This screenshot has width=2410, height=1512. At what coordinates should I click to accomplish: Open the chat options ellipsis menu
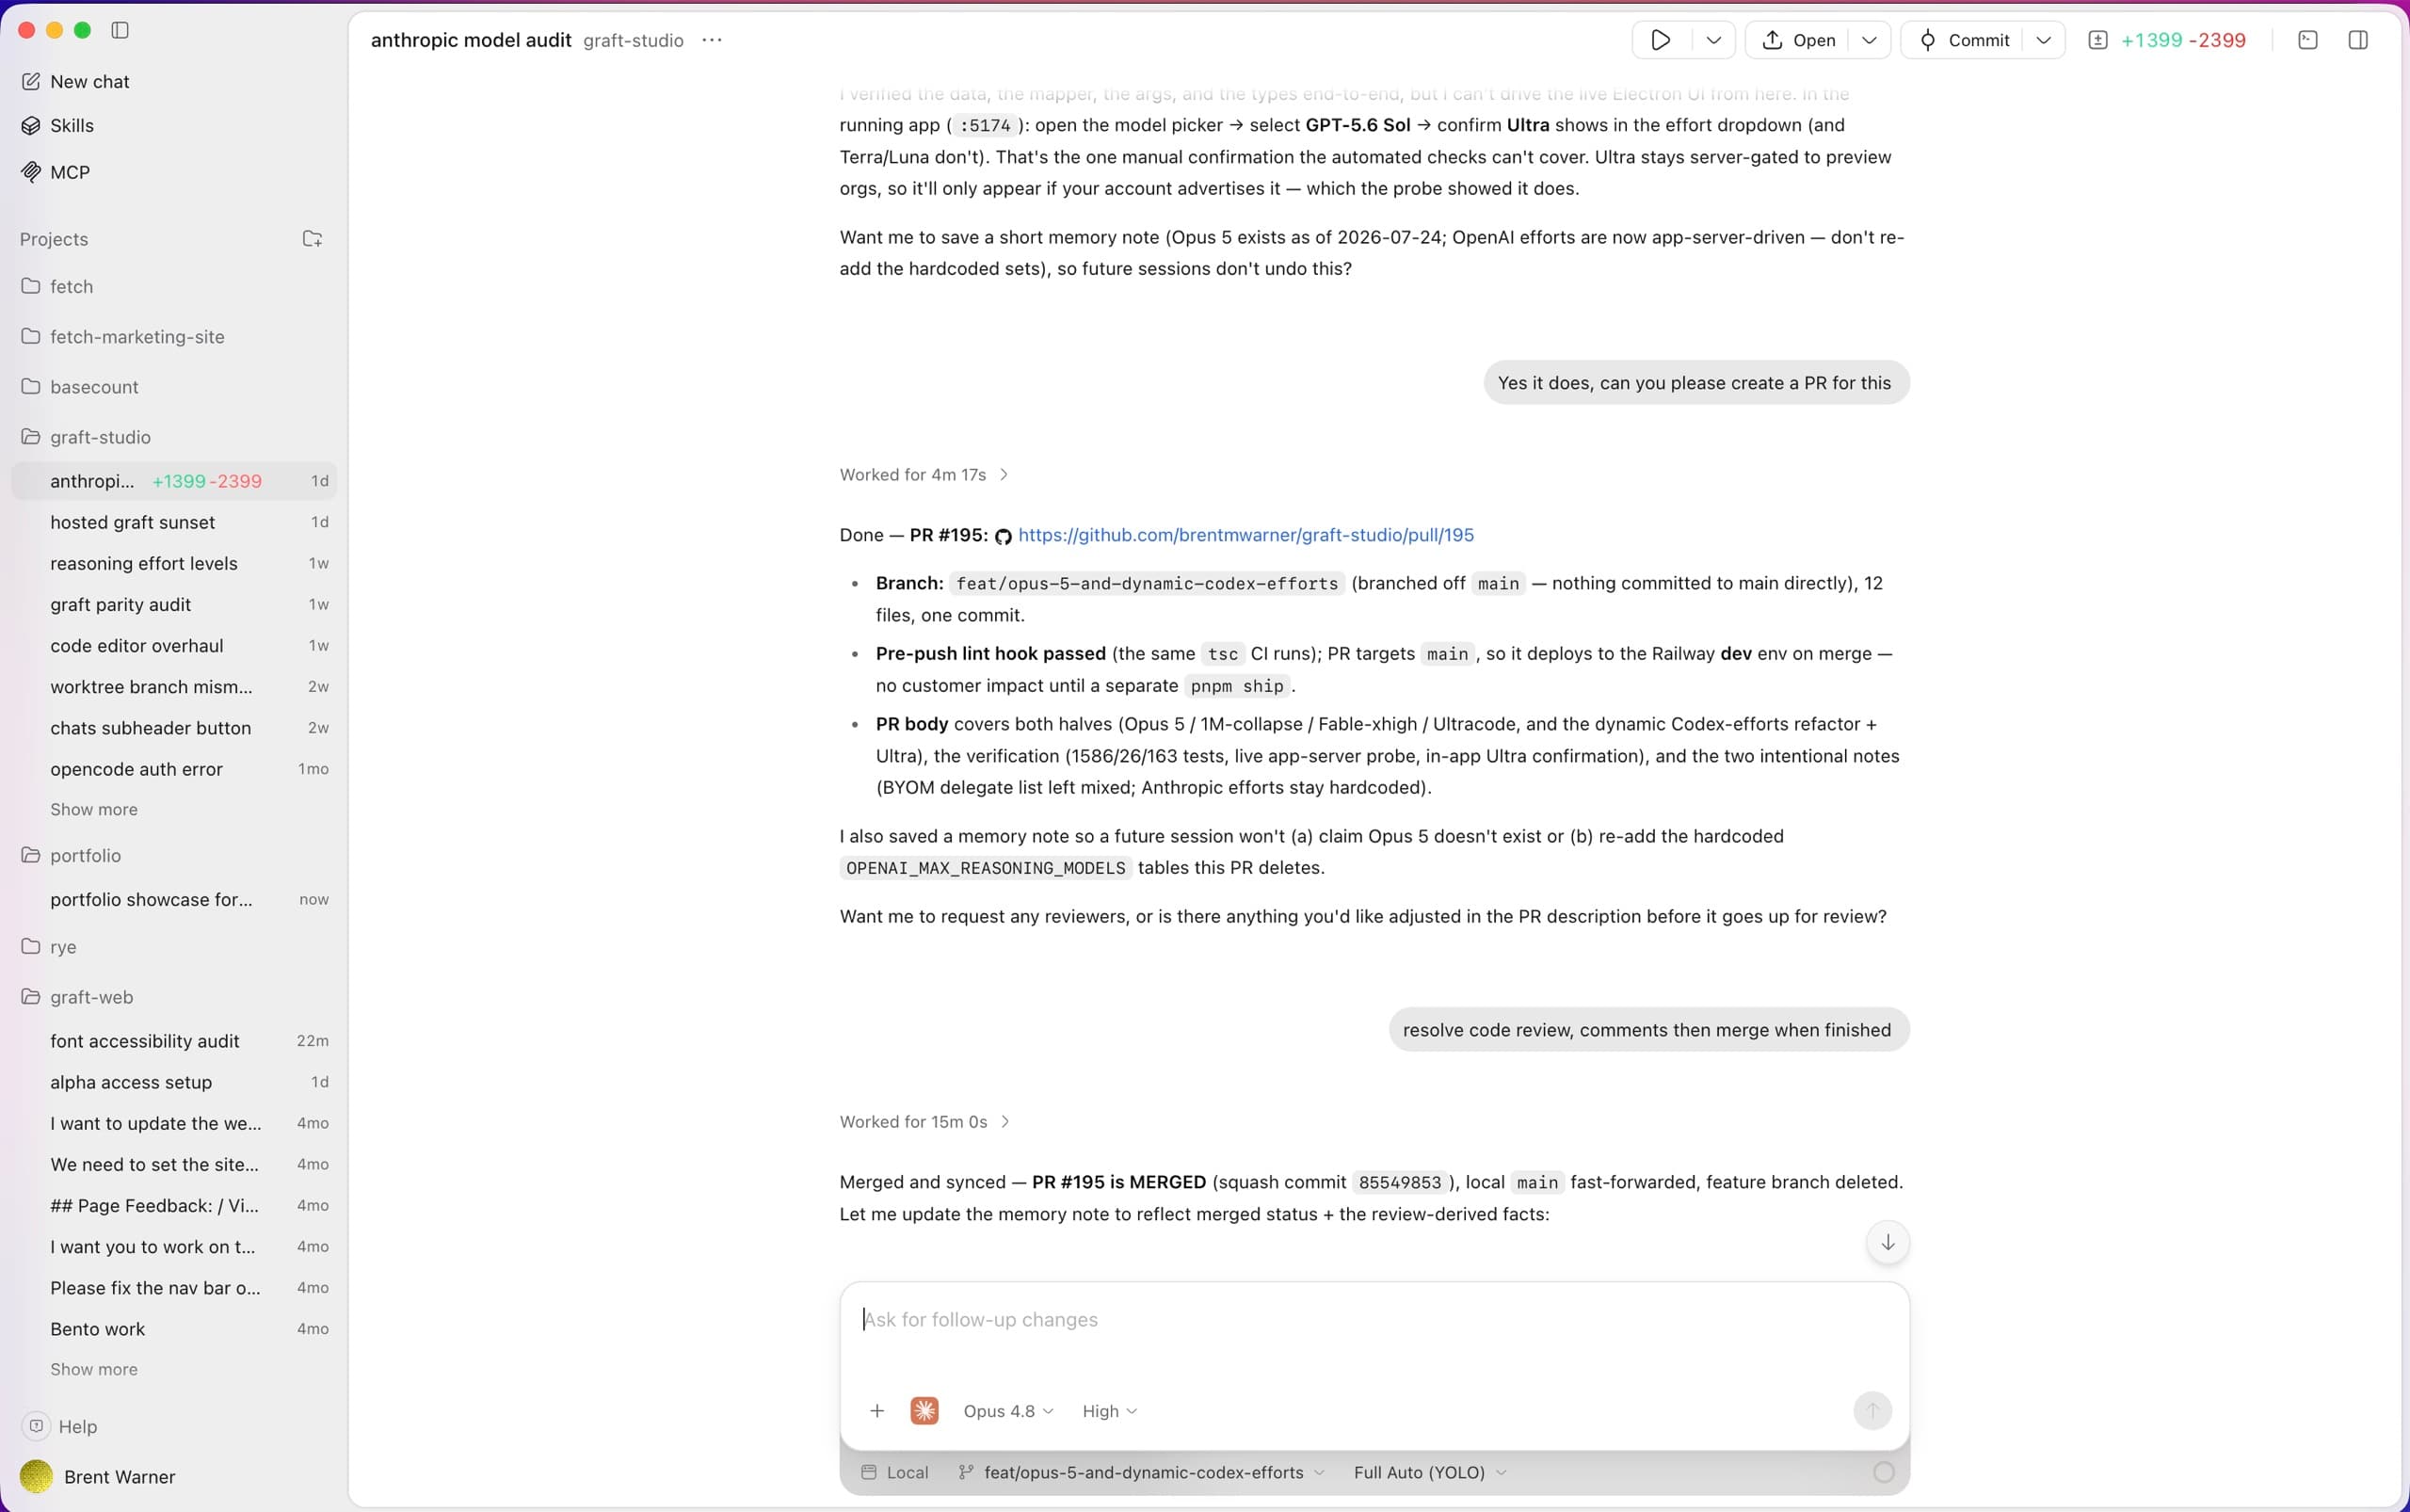pos(712,40)
